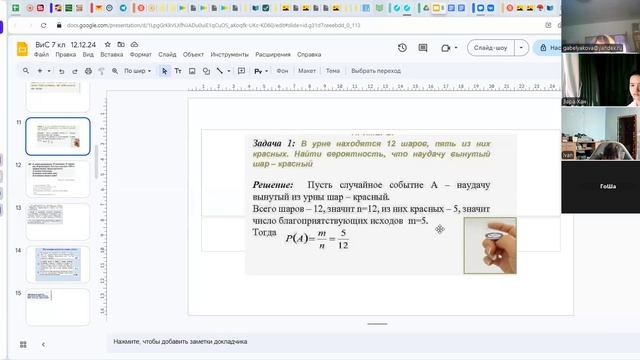Screen dimensions: 640x360
Task: Click the 'Решение:' text on slide
Action: point(273,185)
